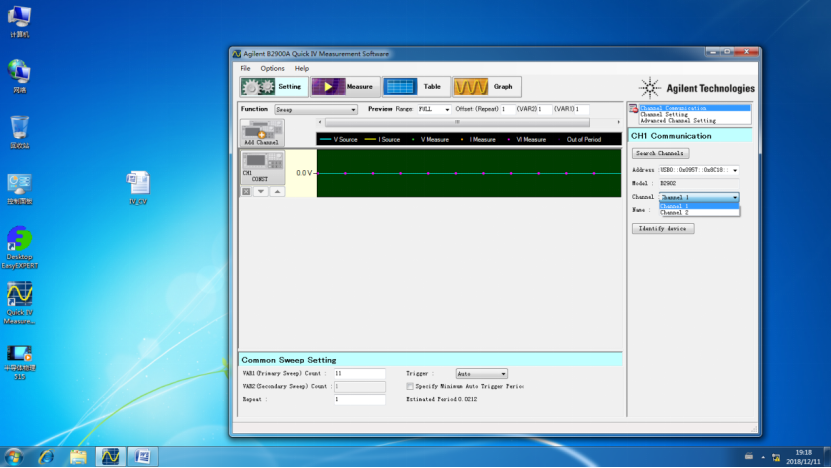Click the V Source legend entry
This screenshot has width=831, height=468.
click(339, 139)
